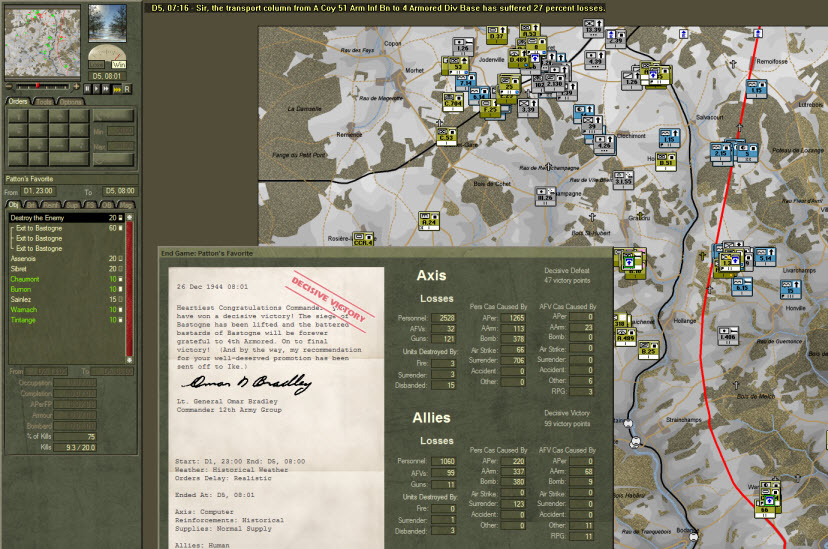This screenshot has height=549, width=828.
Task: Select the yellow very-fast speed button
Action: coord(117,89)
